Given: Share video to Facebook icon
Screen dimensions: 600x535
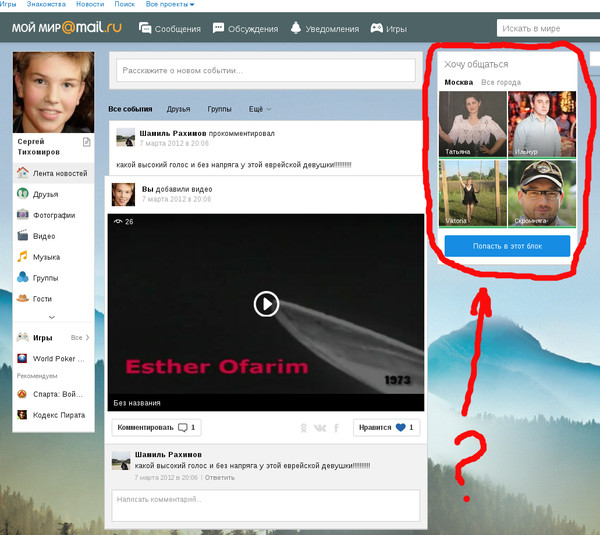Looking at the screenshot, I should coord(336,428).
